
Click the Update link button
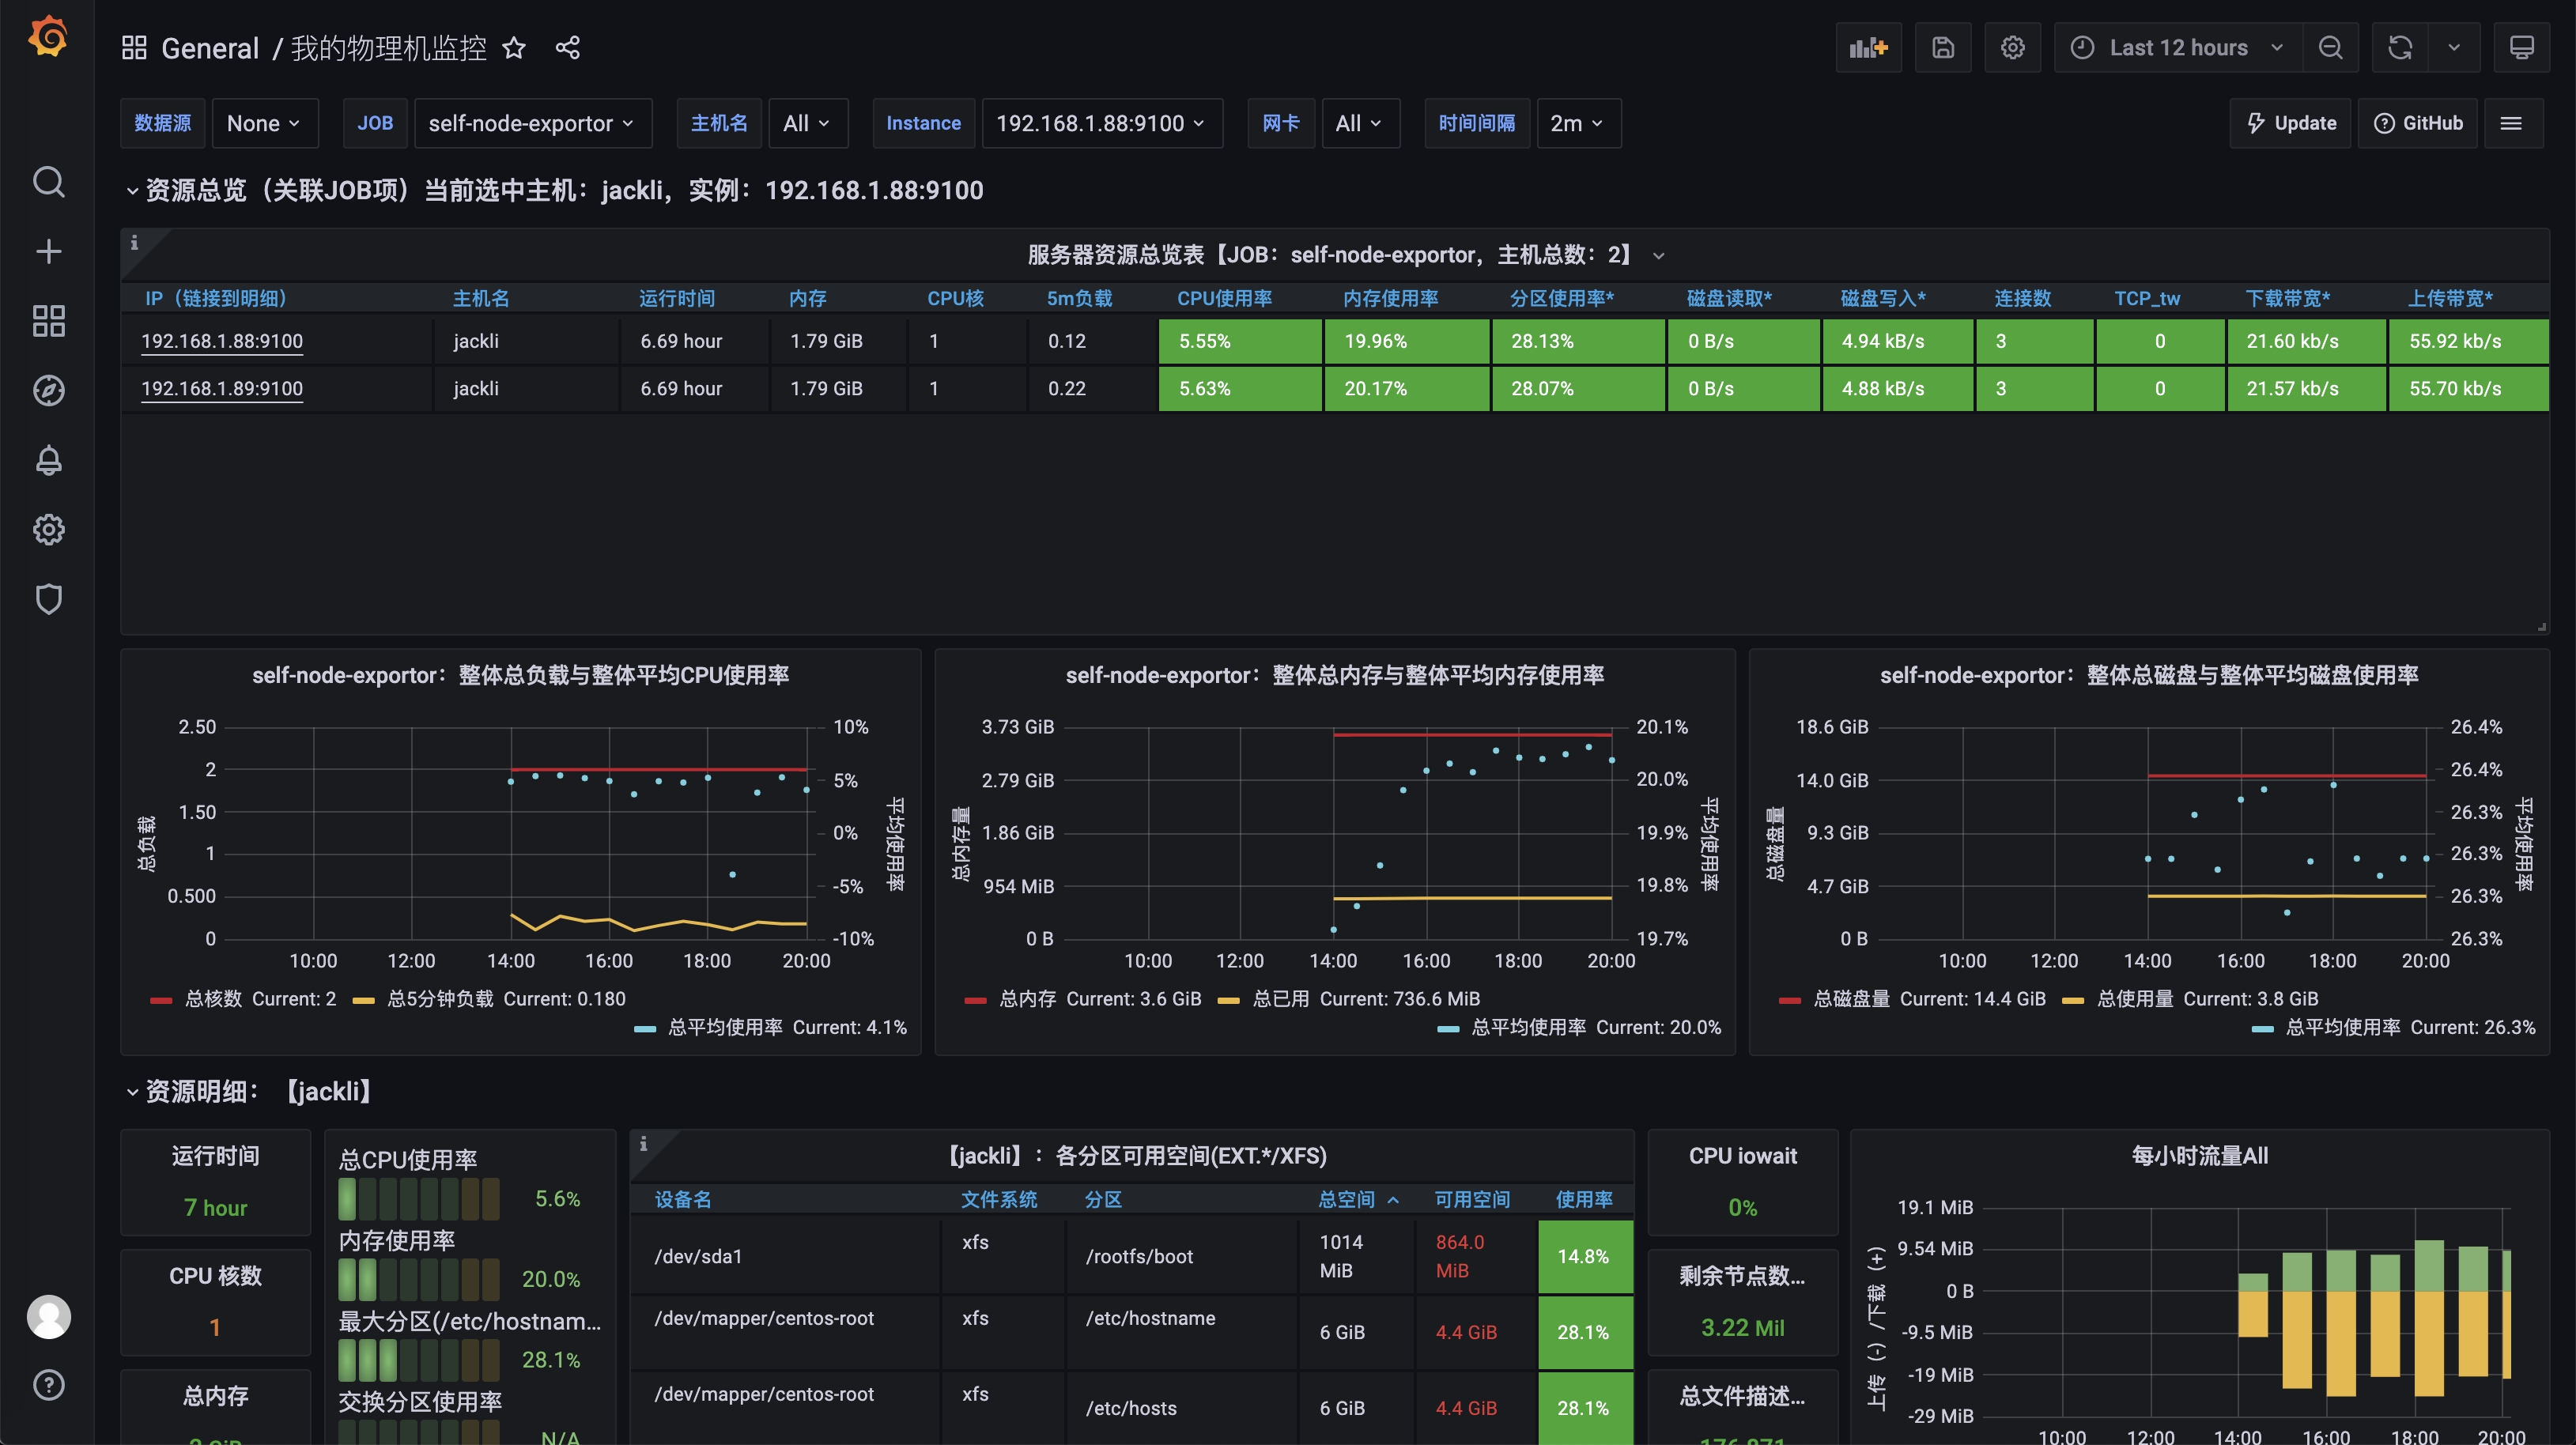pos(2291,123)
